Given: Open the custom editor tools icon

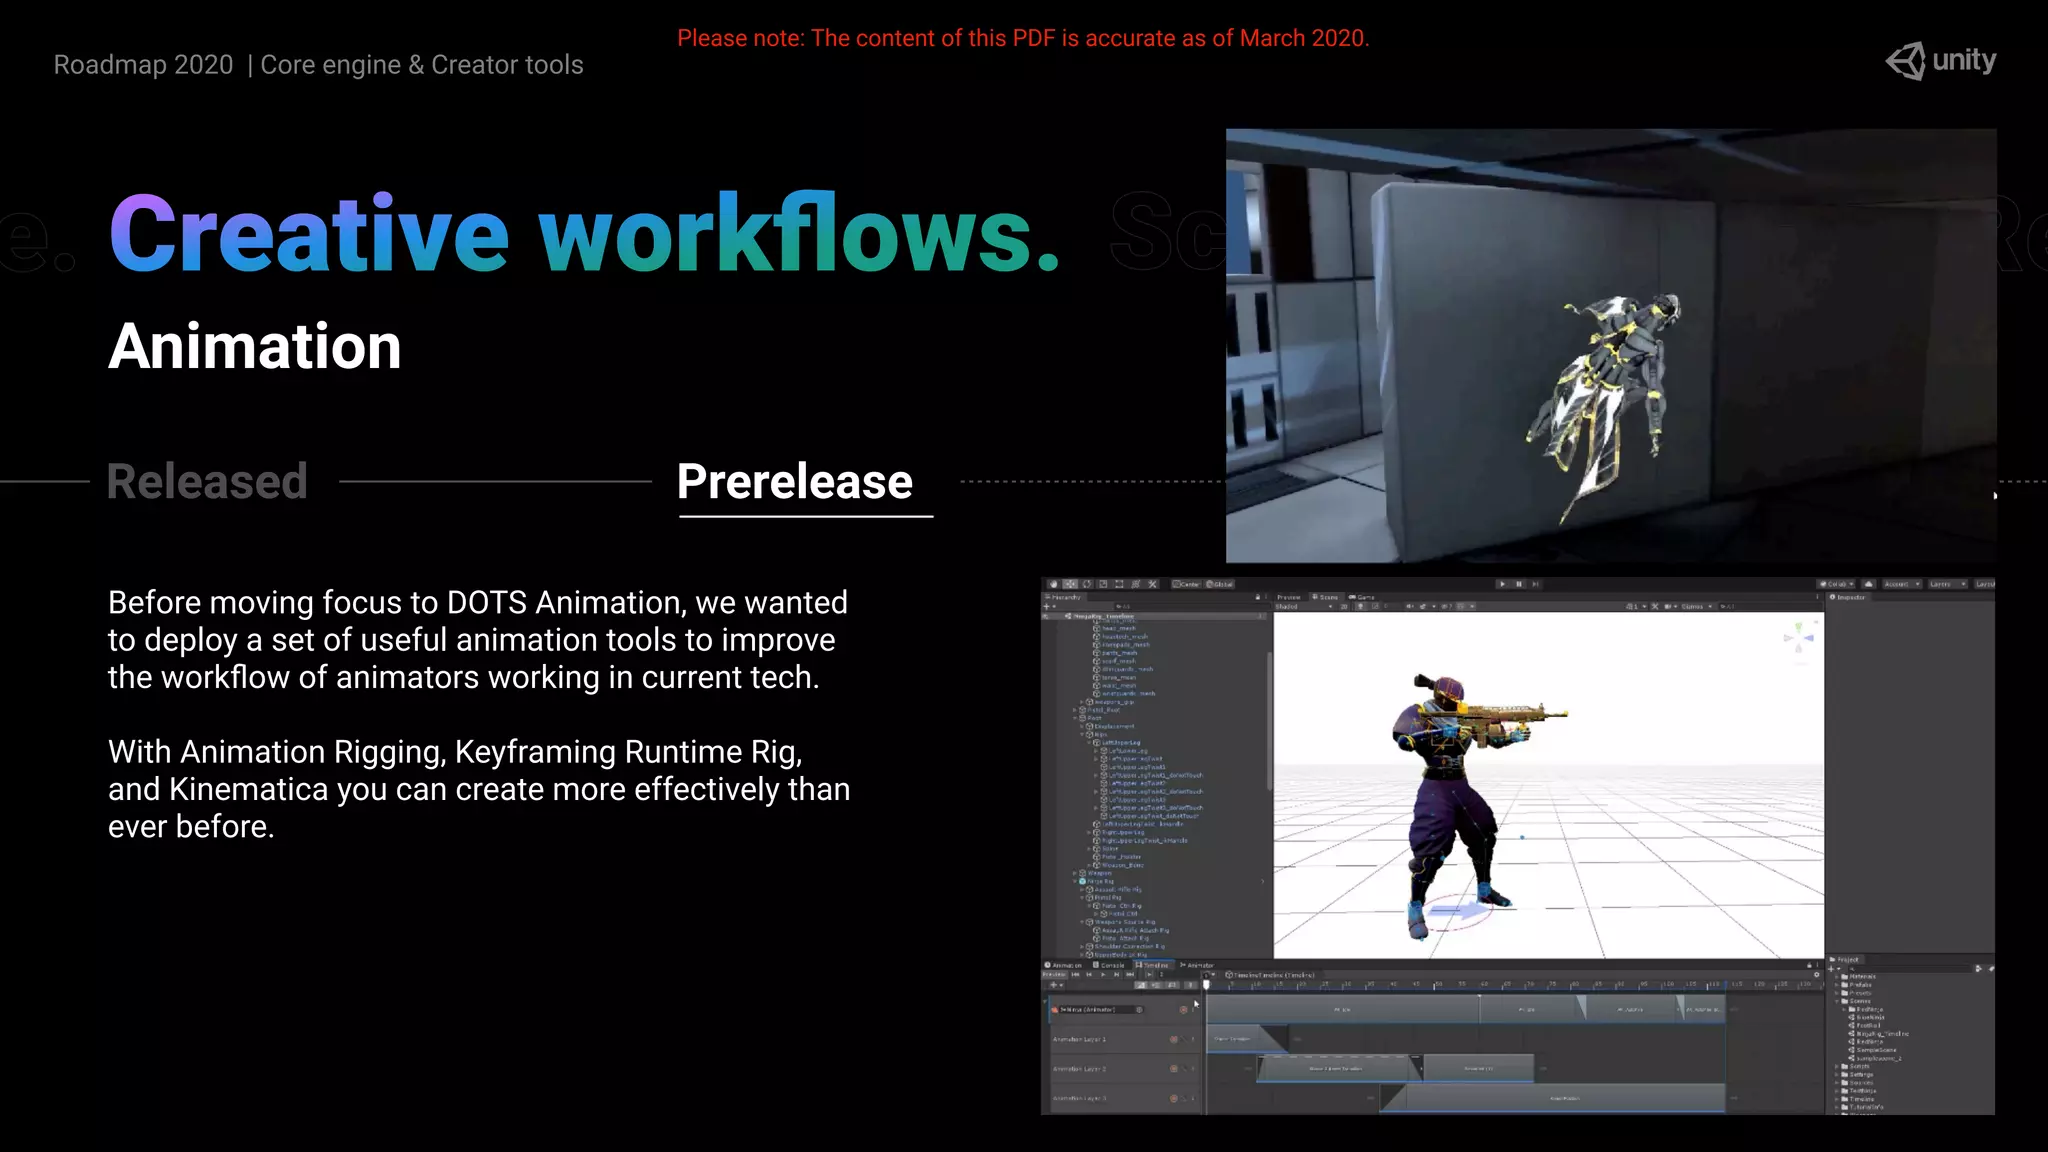Looking at the screenshot, I should point(1152,584).
